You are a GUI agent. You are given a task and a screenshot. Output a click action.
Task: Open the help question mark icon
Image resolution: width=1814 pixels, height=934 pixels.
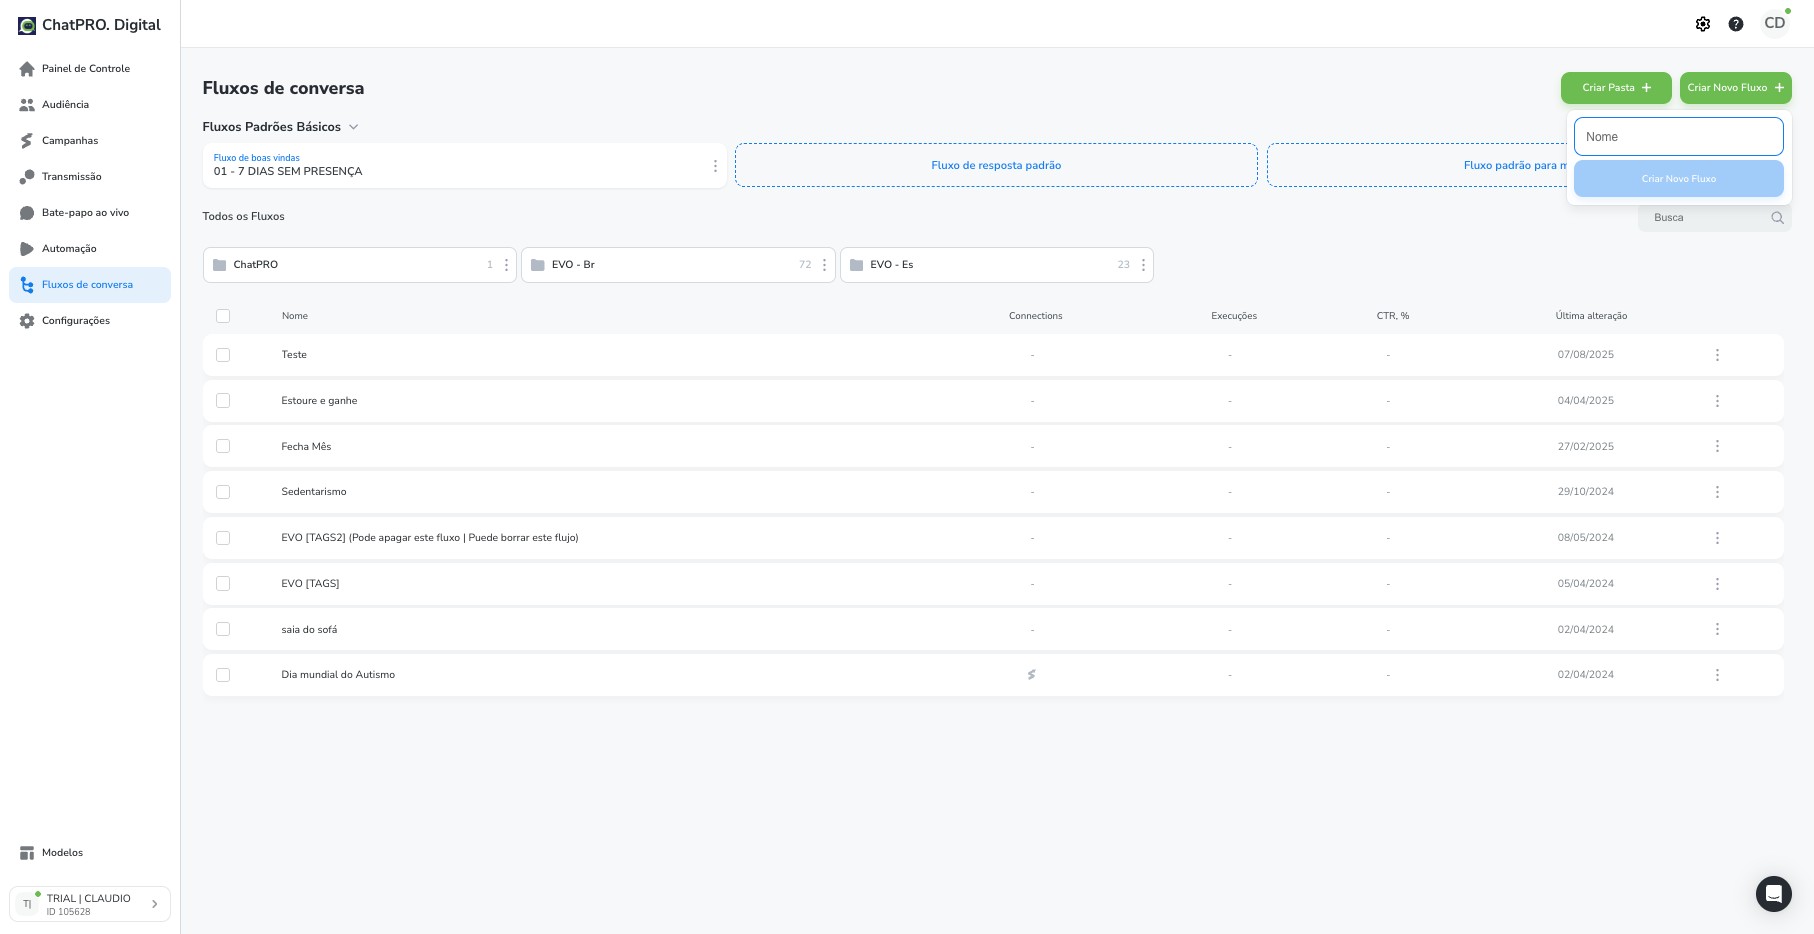[x=1736, y=24]
